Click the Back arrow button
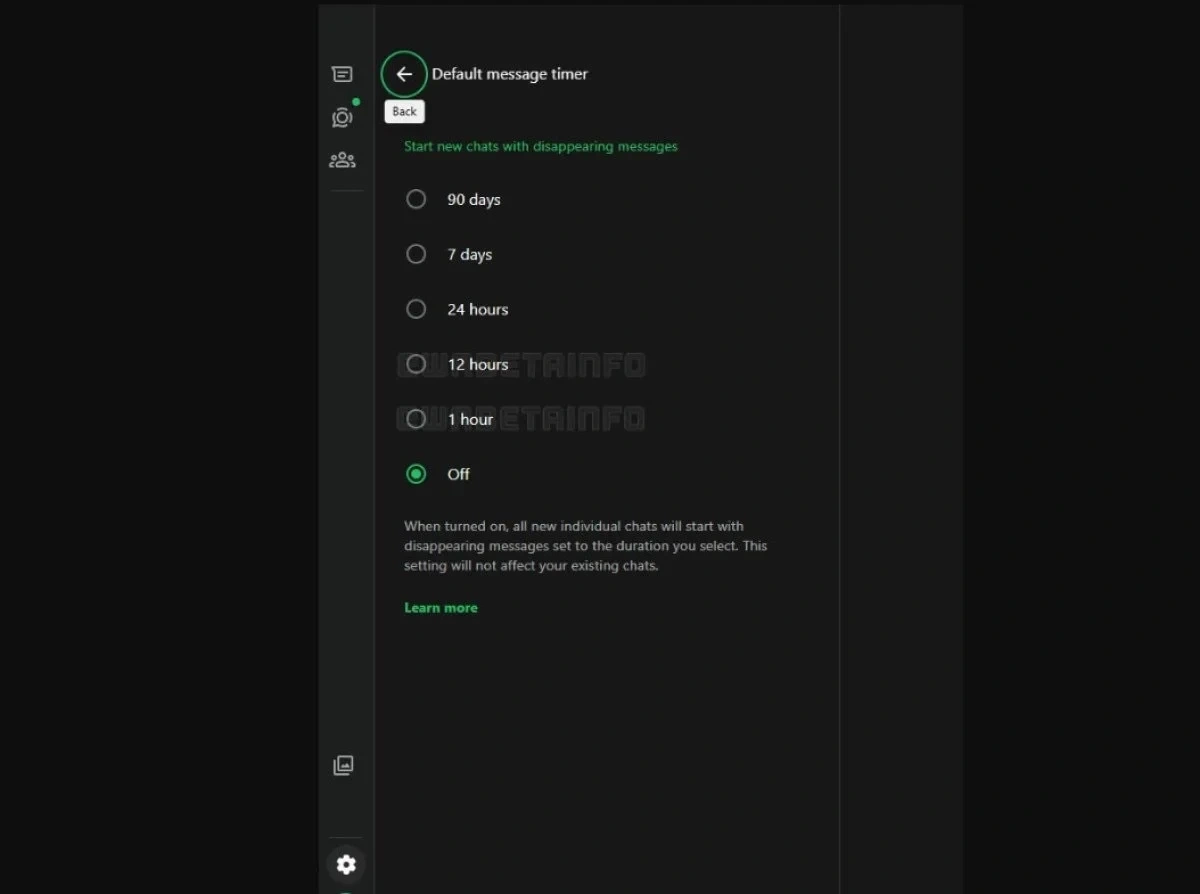1200x894 pixels. 404,74
